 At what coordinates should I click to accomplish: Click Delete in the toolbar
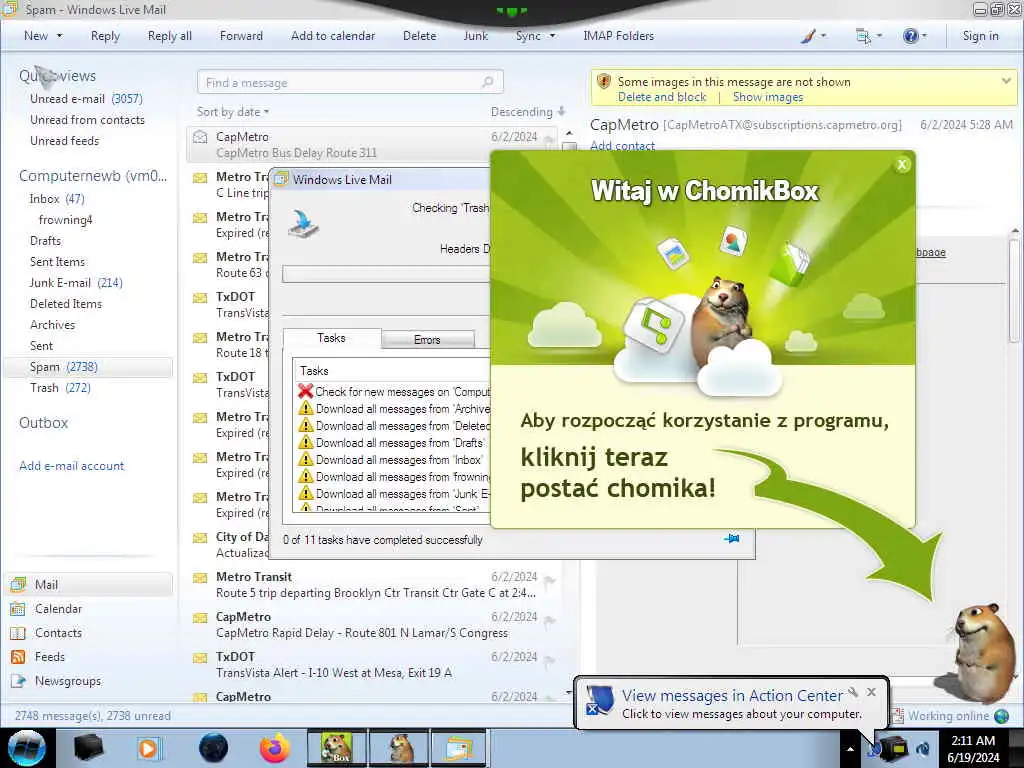point(419,36)
